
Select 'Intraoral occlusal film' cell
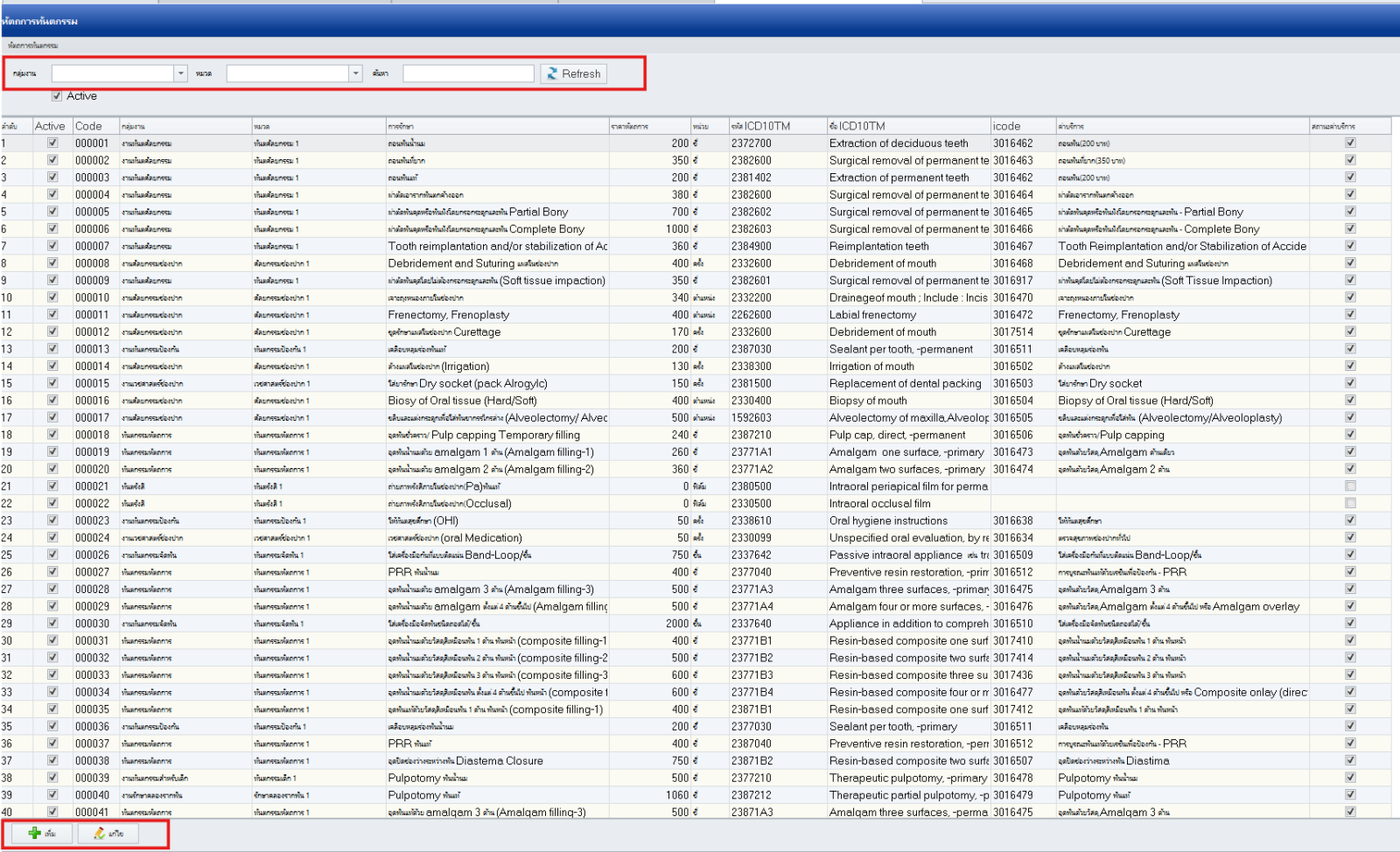tap(908, 503)
